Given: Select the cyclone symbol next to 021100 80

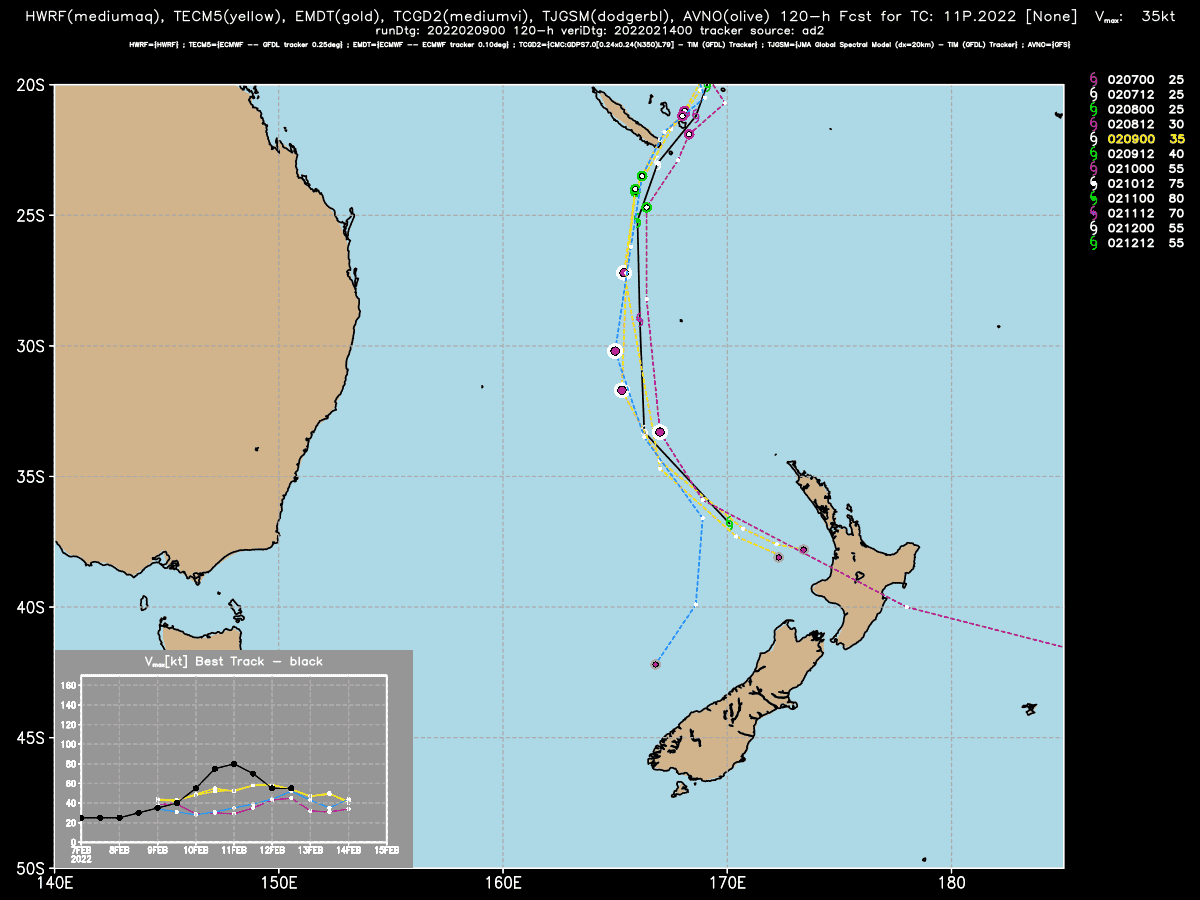Looking at the screenshot, I should pos(1093,198).
